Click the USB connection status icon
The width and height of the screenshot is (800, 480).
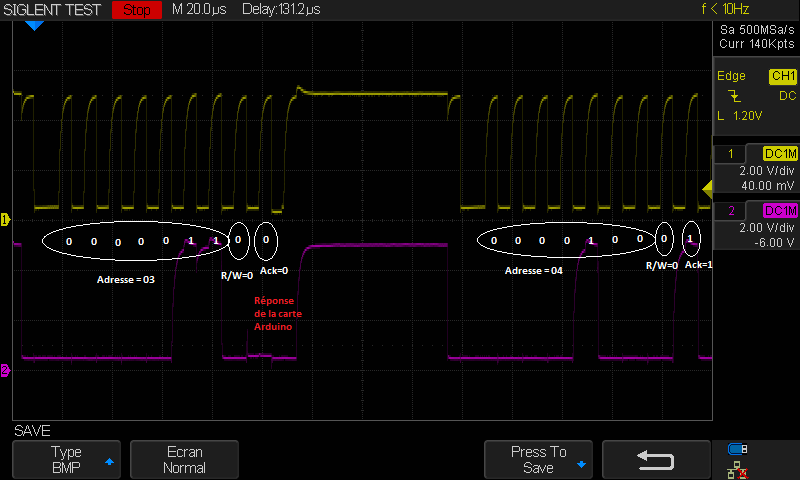737,448
